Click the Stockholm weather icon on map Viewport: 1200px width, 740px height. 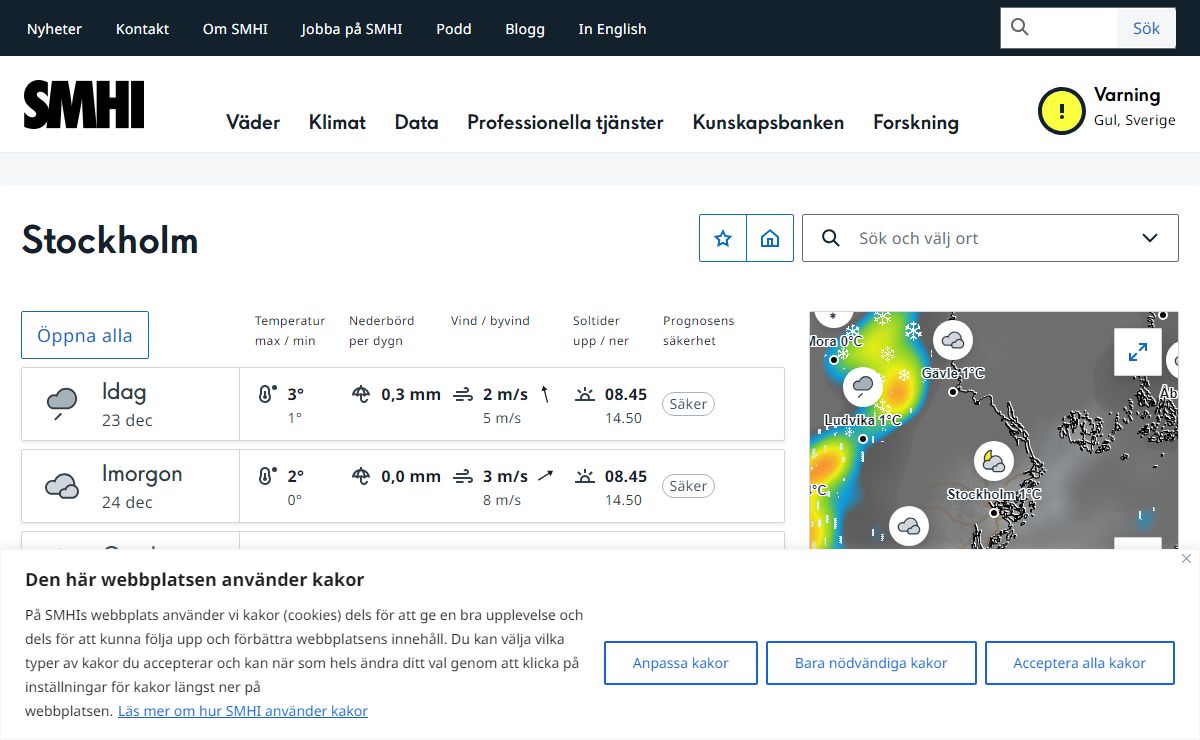pos(994,461)
